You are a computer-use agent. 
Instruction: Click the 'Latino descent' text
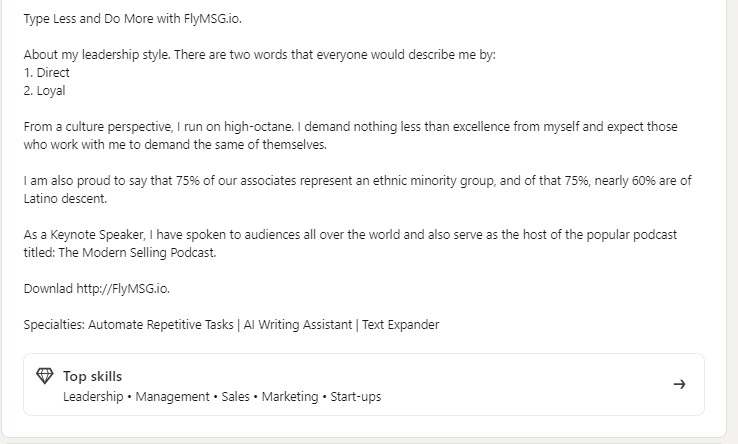pos(65,198)
